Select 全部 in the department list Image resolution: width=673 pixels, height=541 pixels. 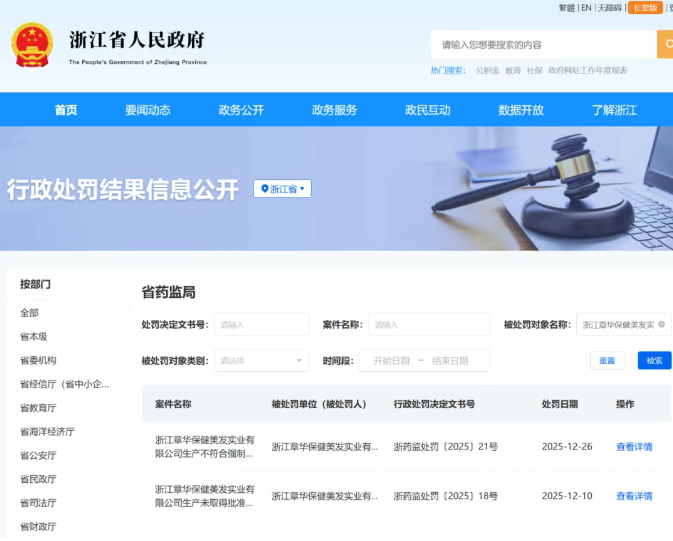[x=29, y=313]
